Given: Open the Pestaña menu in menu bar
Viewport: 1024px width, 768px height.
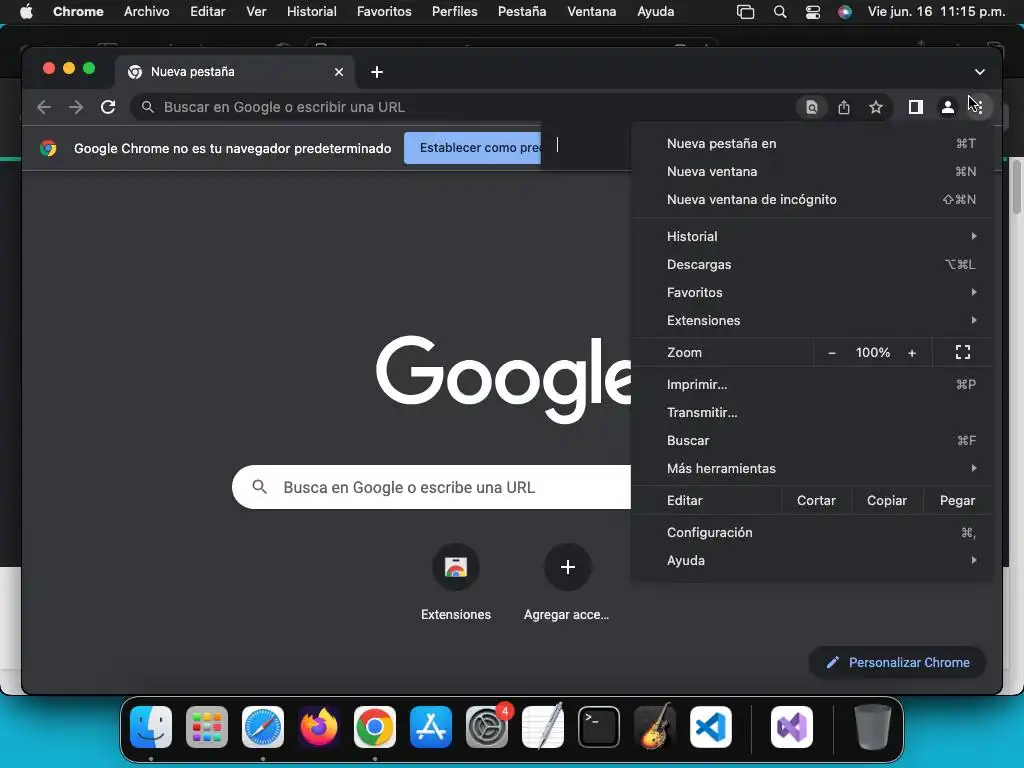Looking at the screenshot, I should (x=522, y=12).
